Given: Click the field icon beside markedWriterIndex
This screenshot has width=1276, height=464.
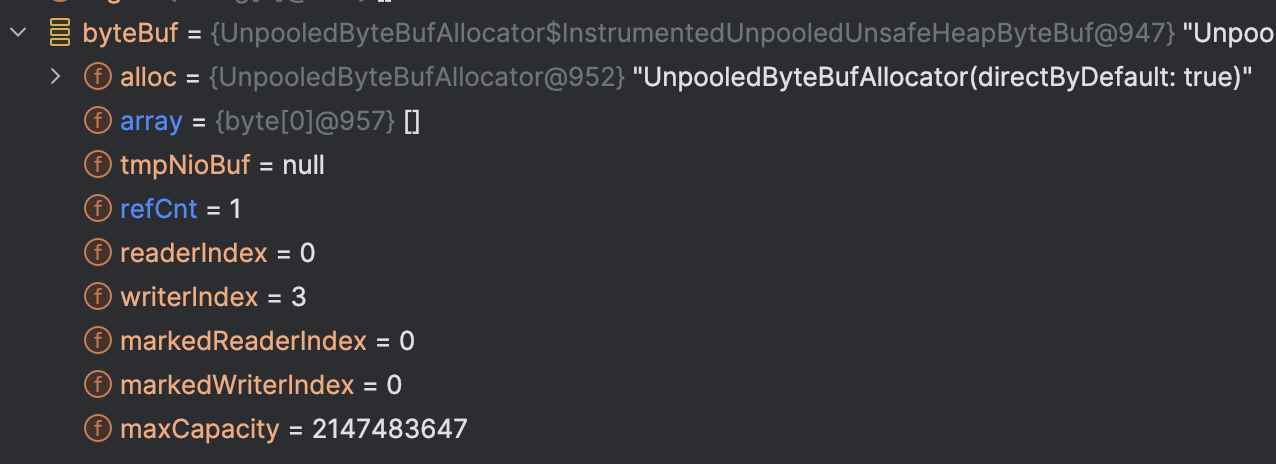Looking at the screenshot, I should (x=98, y=385).
